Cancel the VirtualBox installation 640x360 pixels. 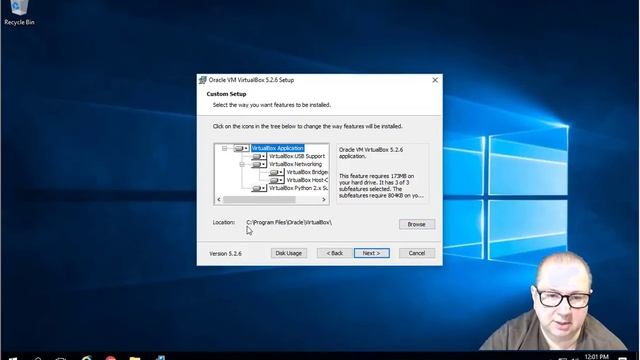point(417,253)
